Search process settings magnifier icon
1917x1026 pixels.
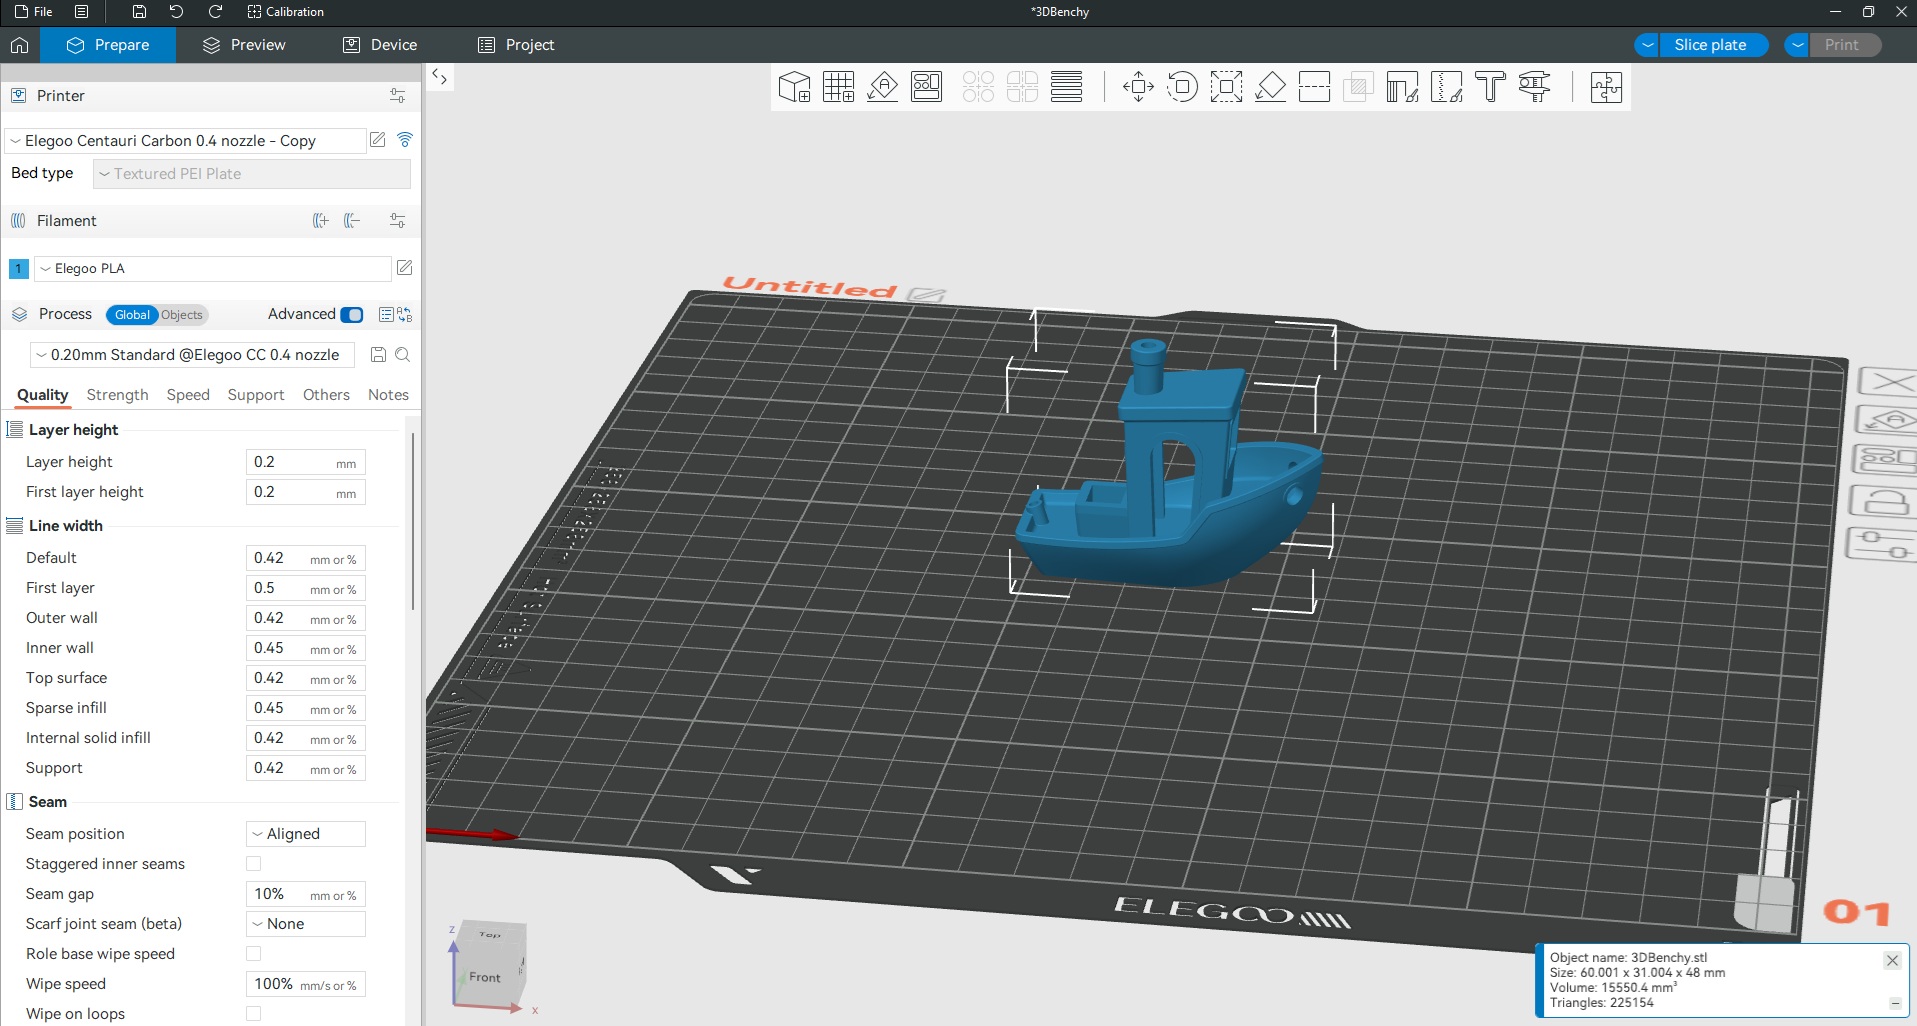[x=403, y=355]
